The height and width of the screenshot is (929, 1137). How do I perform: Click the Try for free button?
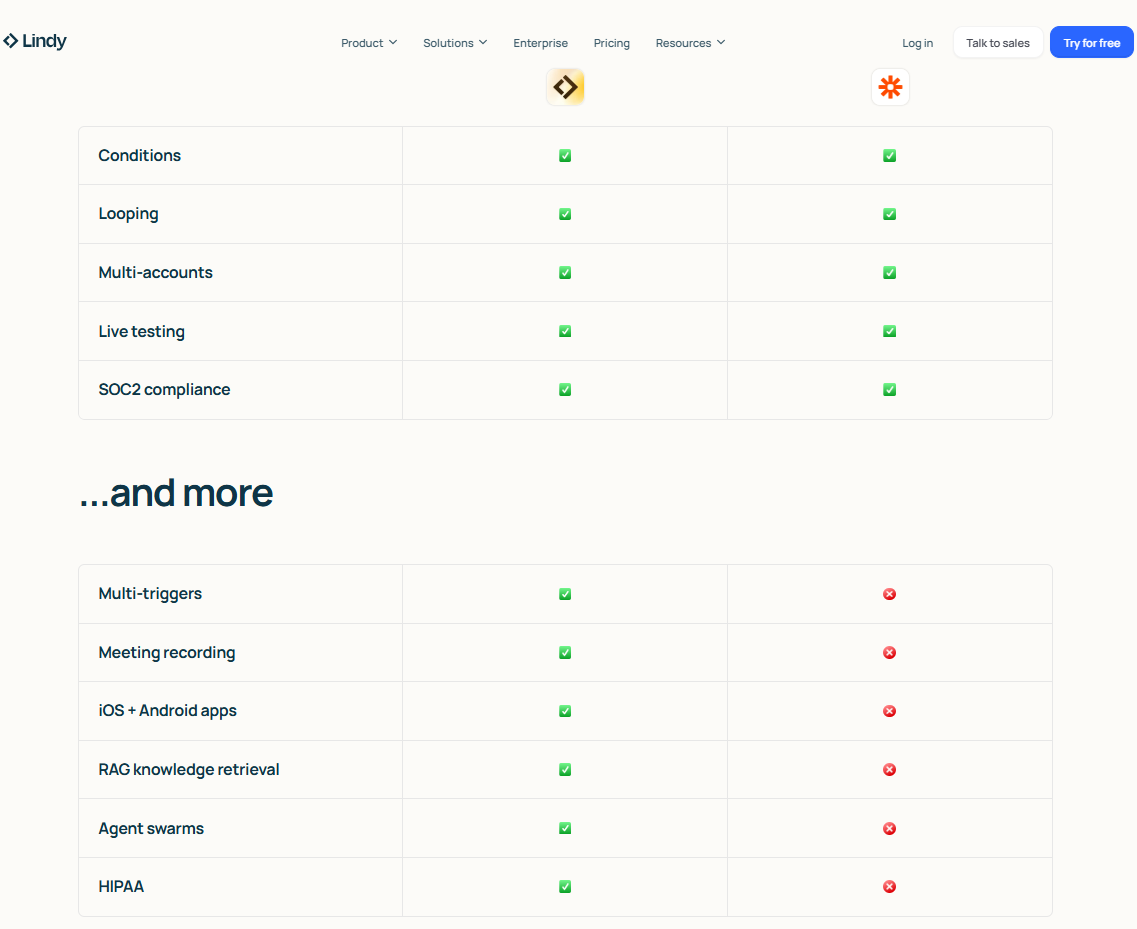tap(1091, 43)
